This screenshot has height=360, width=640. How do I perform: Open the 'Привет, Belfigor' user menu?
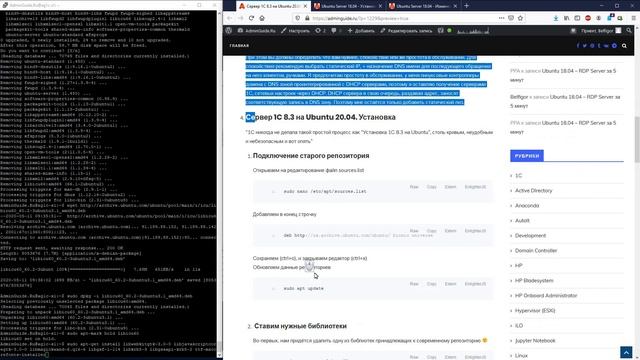point(601,31)
